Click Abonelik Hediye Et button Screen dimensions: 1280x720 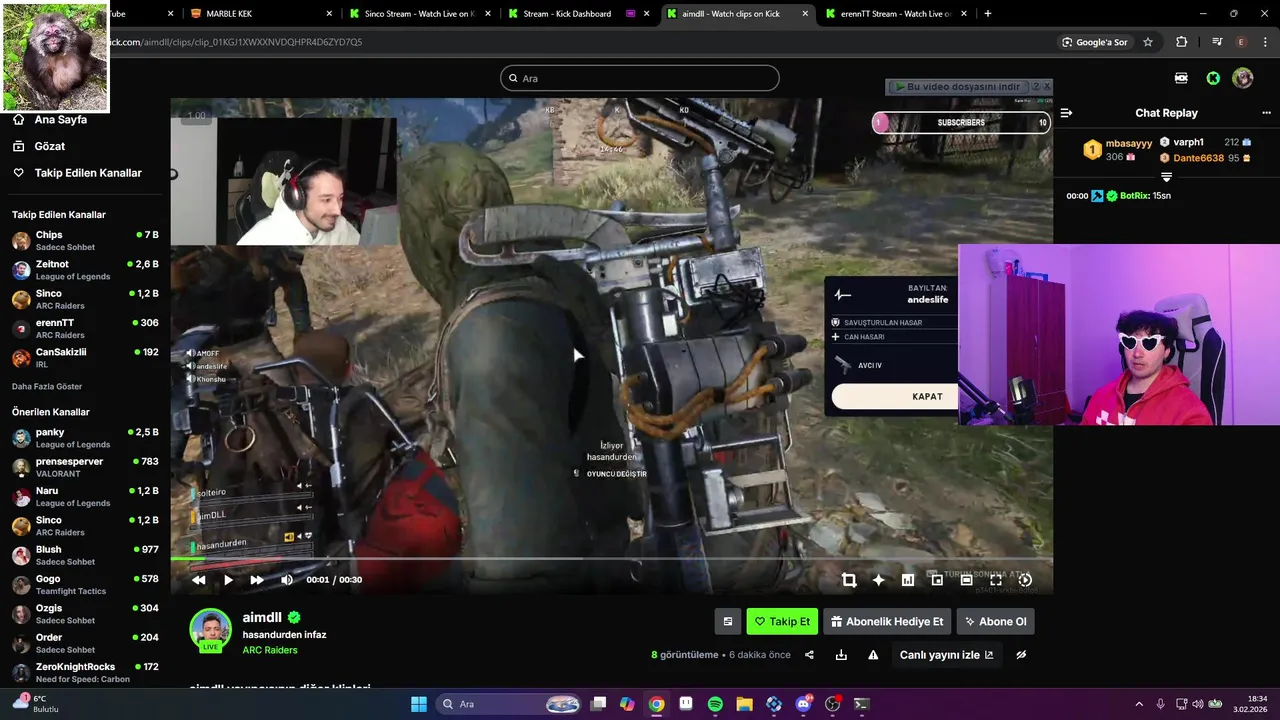click(887, 621)
